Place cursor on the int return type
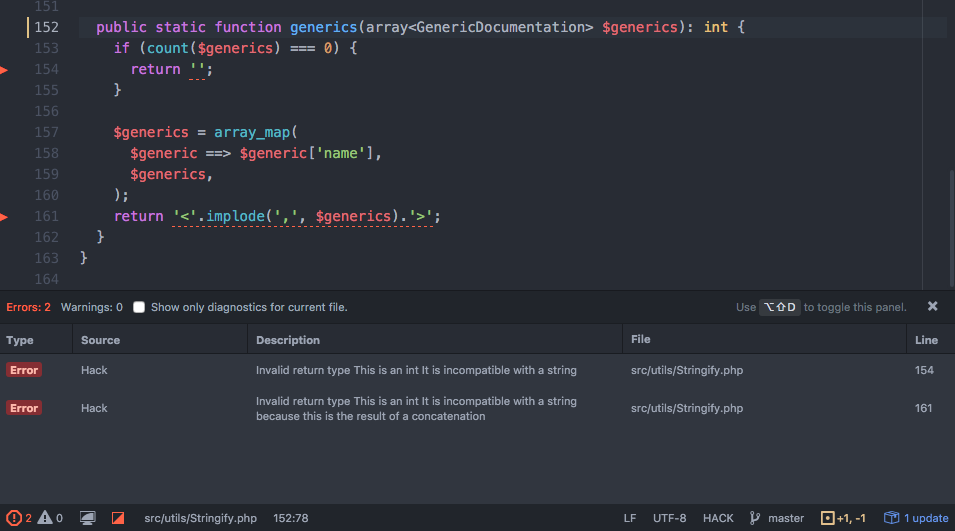Image resolution: width=955 pixels, height=531 pixels. 716,27
